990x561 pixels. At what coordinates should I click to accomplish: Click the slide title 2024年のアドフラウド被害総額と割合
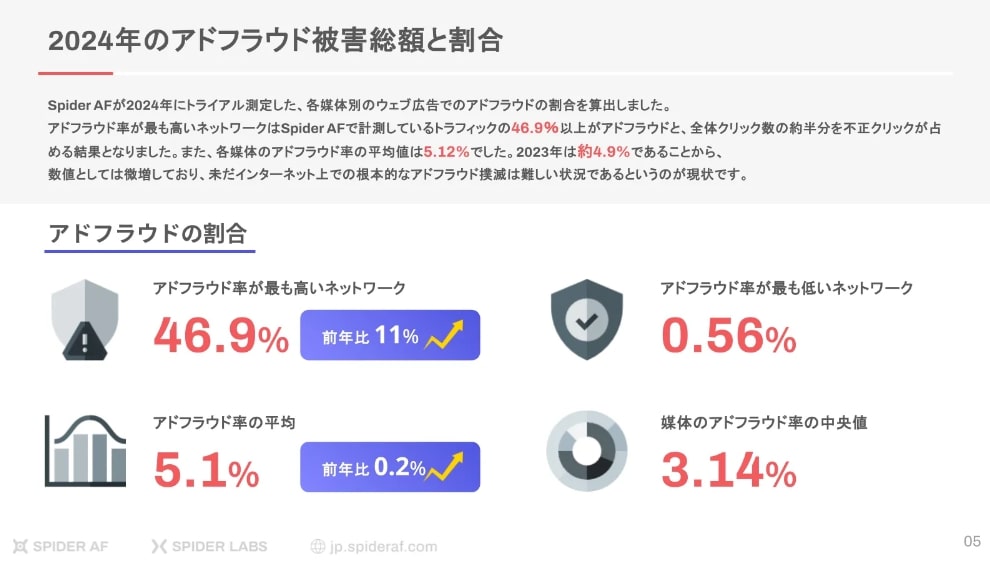click(x=275, y=41)
